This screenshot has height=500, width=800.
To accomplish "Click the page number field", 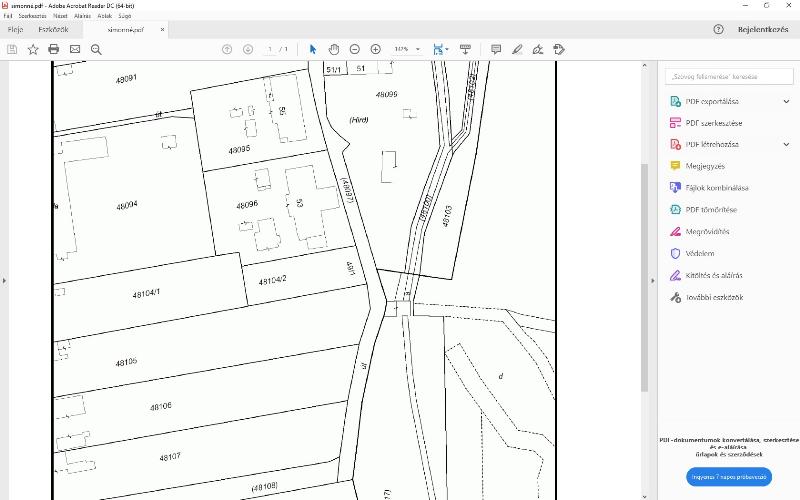I will tap(270, 49).
